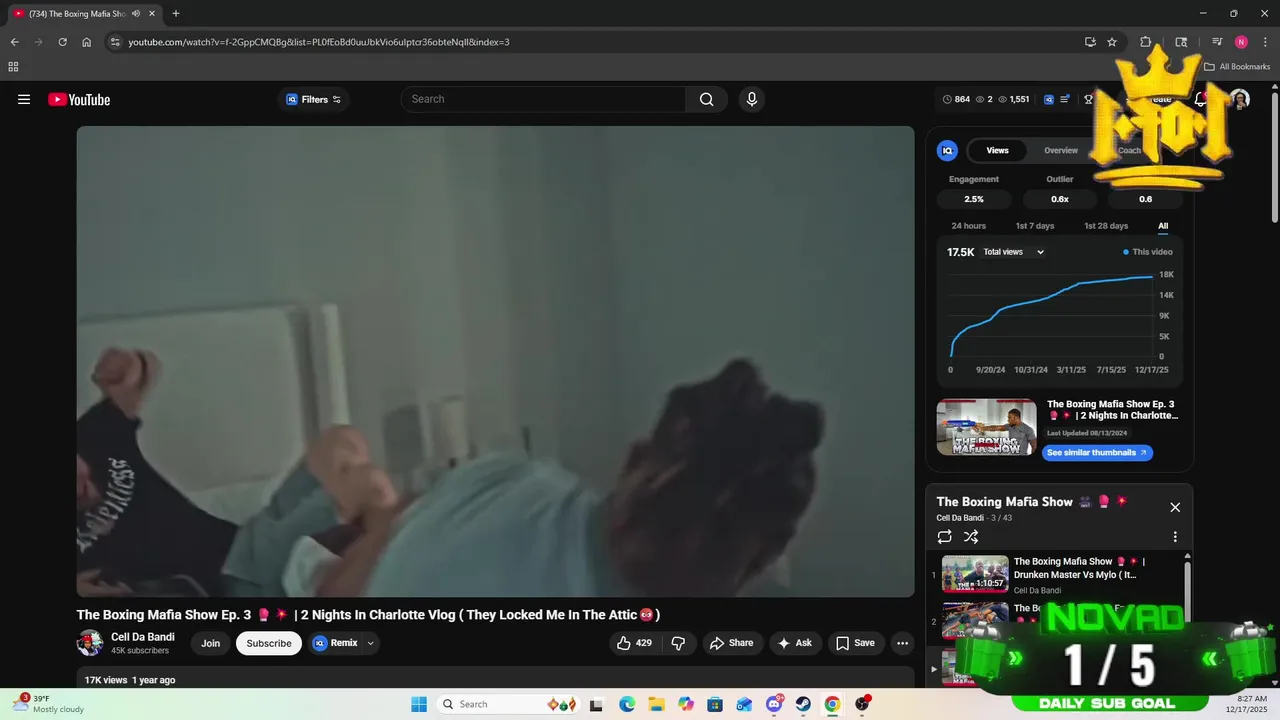1280x720 pixels.
Task: Open the Windows Start menu
Action: pos(419,704)
